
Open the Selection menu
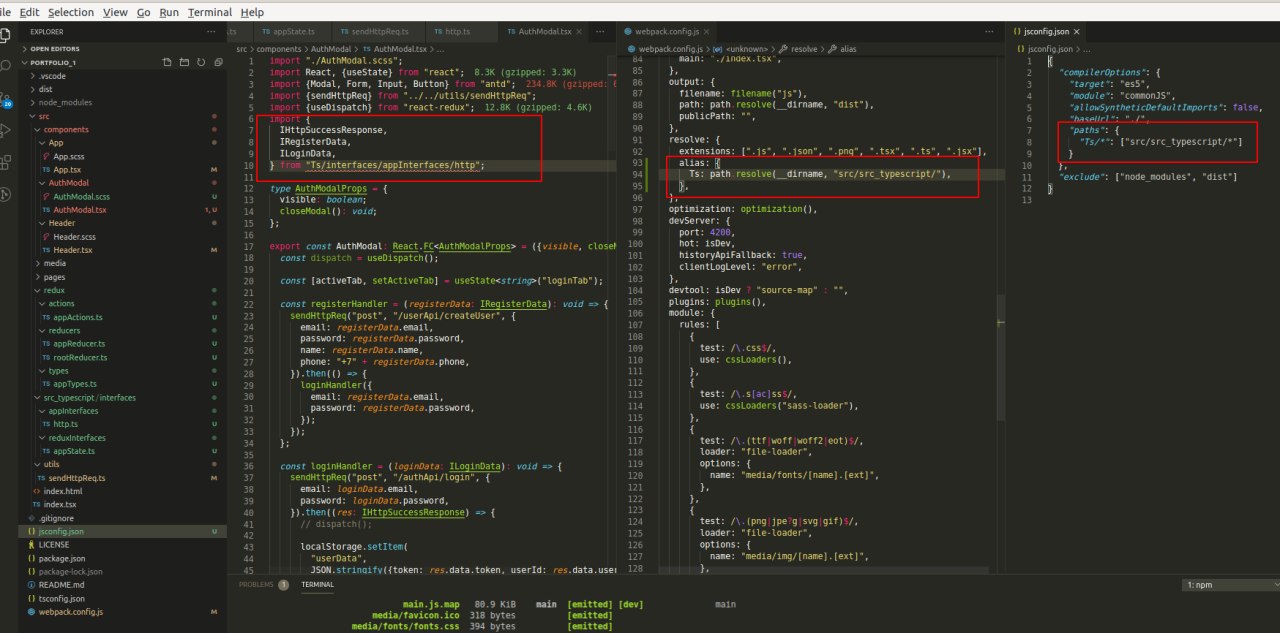click(x=71, y=12)
